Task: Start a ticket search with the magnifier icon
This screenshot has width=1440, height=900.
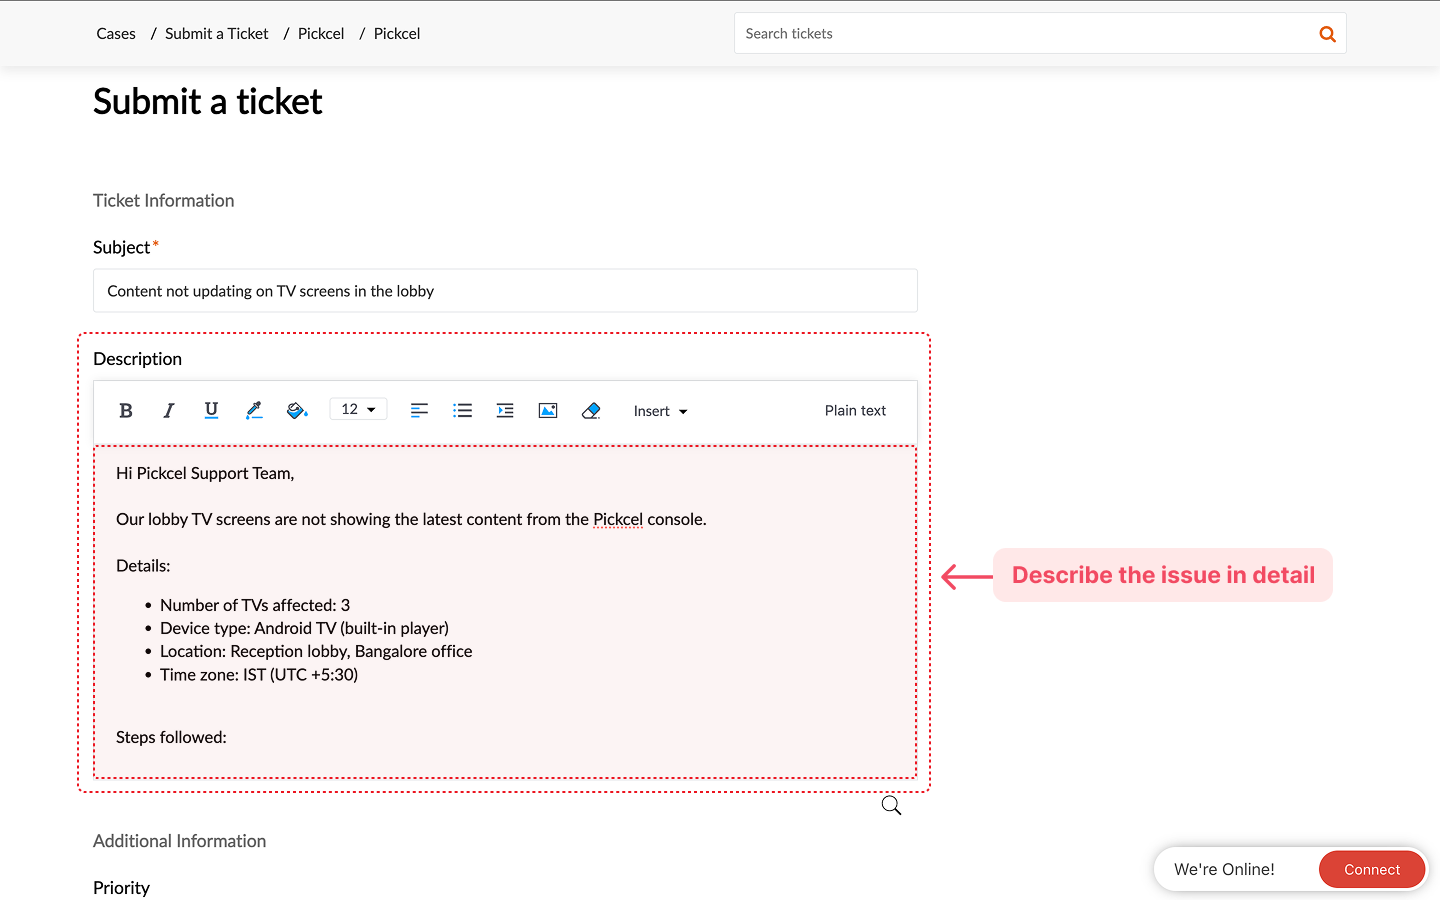Action: (1327, 33)
